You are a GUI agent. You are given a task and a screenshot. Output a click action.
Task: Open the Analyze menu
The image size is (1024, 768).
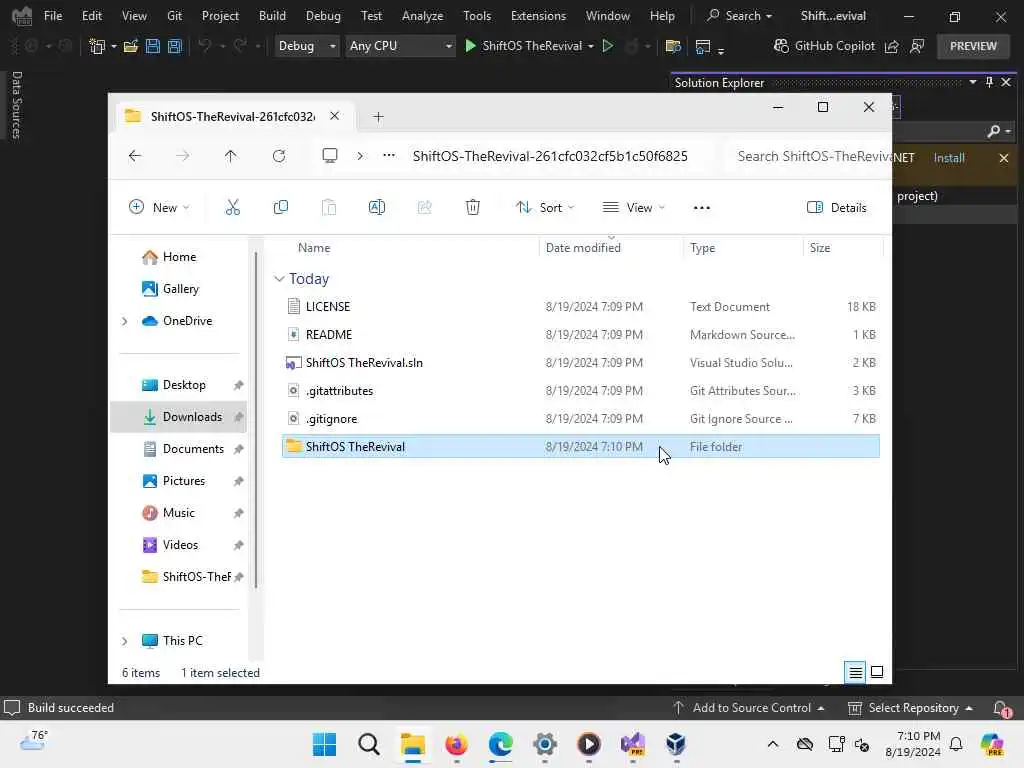(423, 16)
